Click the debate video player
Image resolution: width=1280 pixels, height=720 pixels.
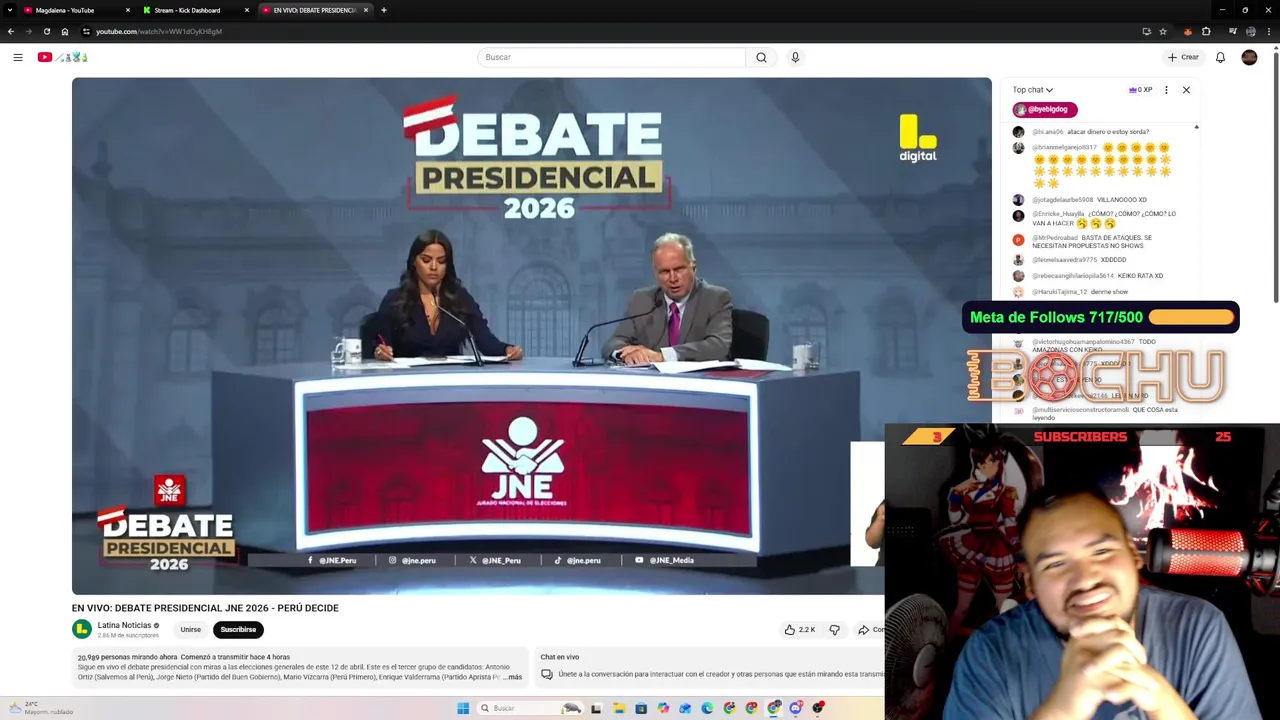pyautogui.click(x=531, y=336)
